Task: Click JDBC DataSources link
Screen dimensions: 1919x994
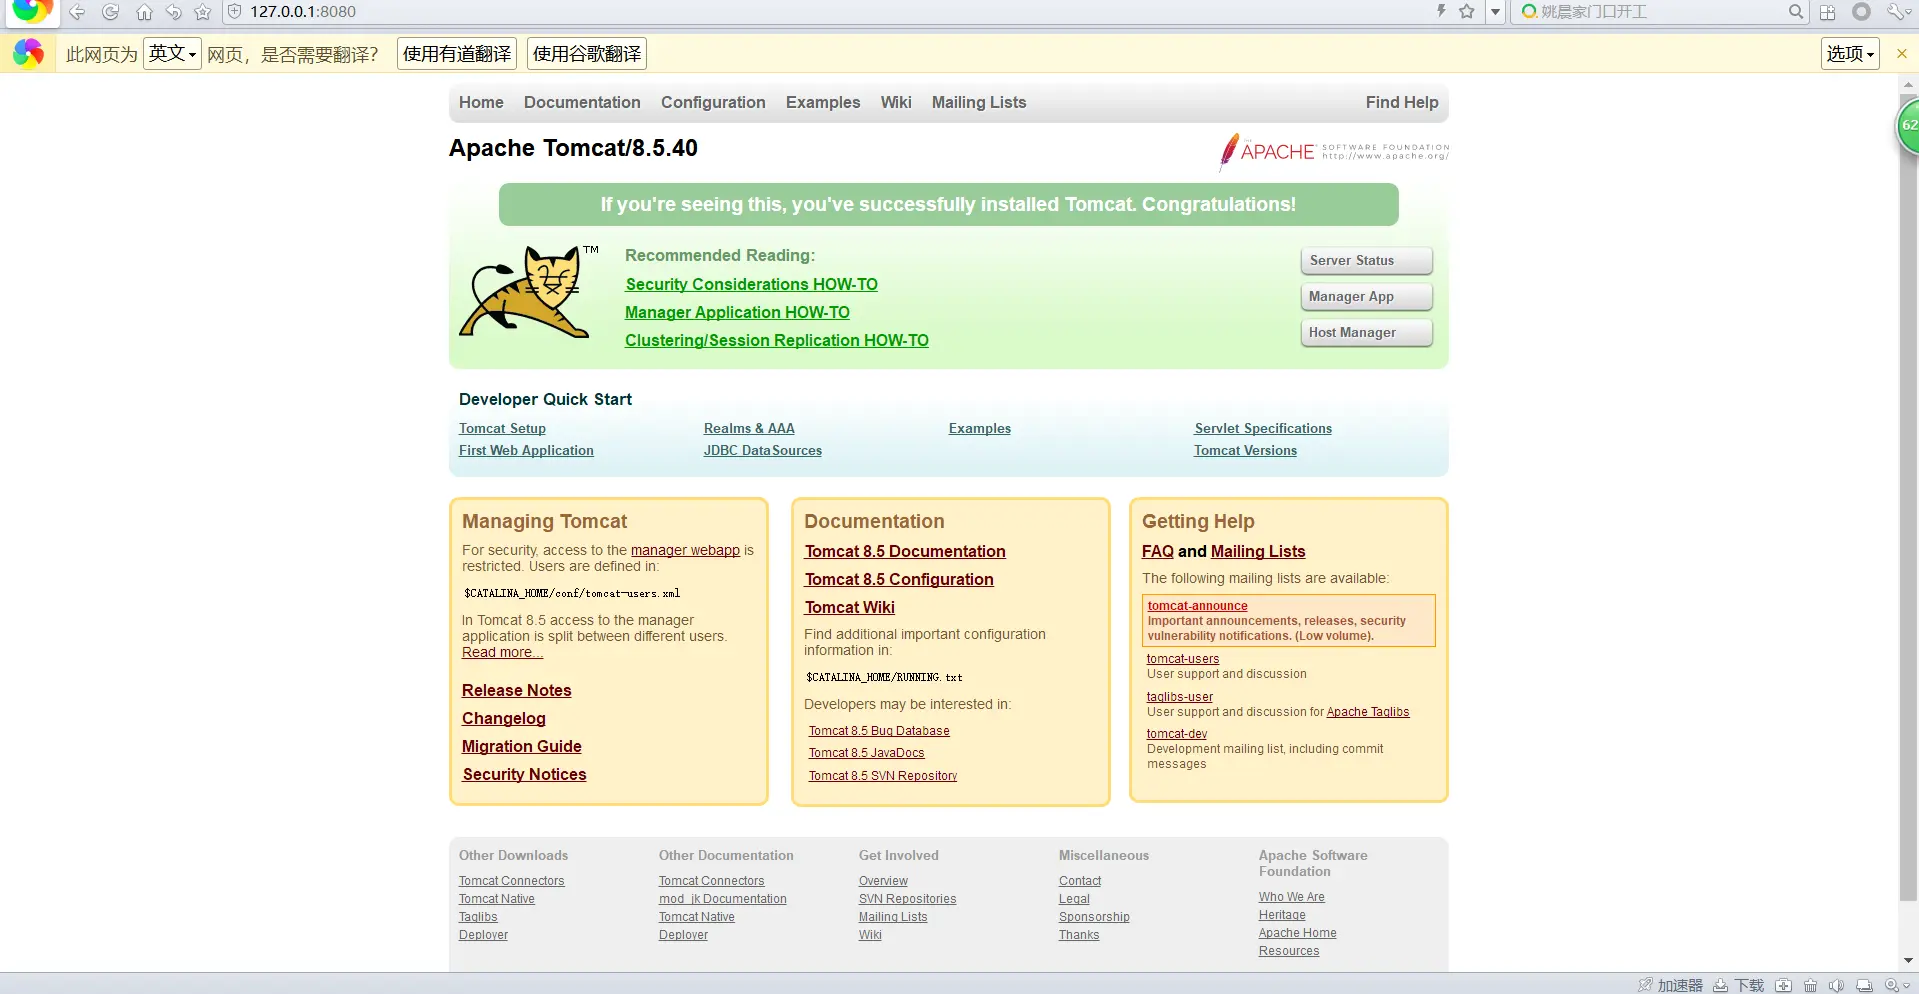Action: 763,450
